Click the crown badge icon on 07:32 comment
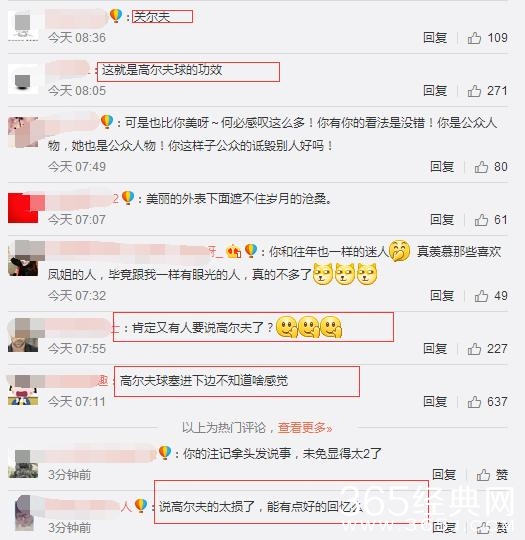 tap(234, 251)
